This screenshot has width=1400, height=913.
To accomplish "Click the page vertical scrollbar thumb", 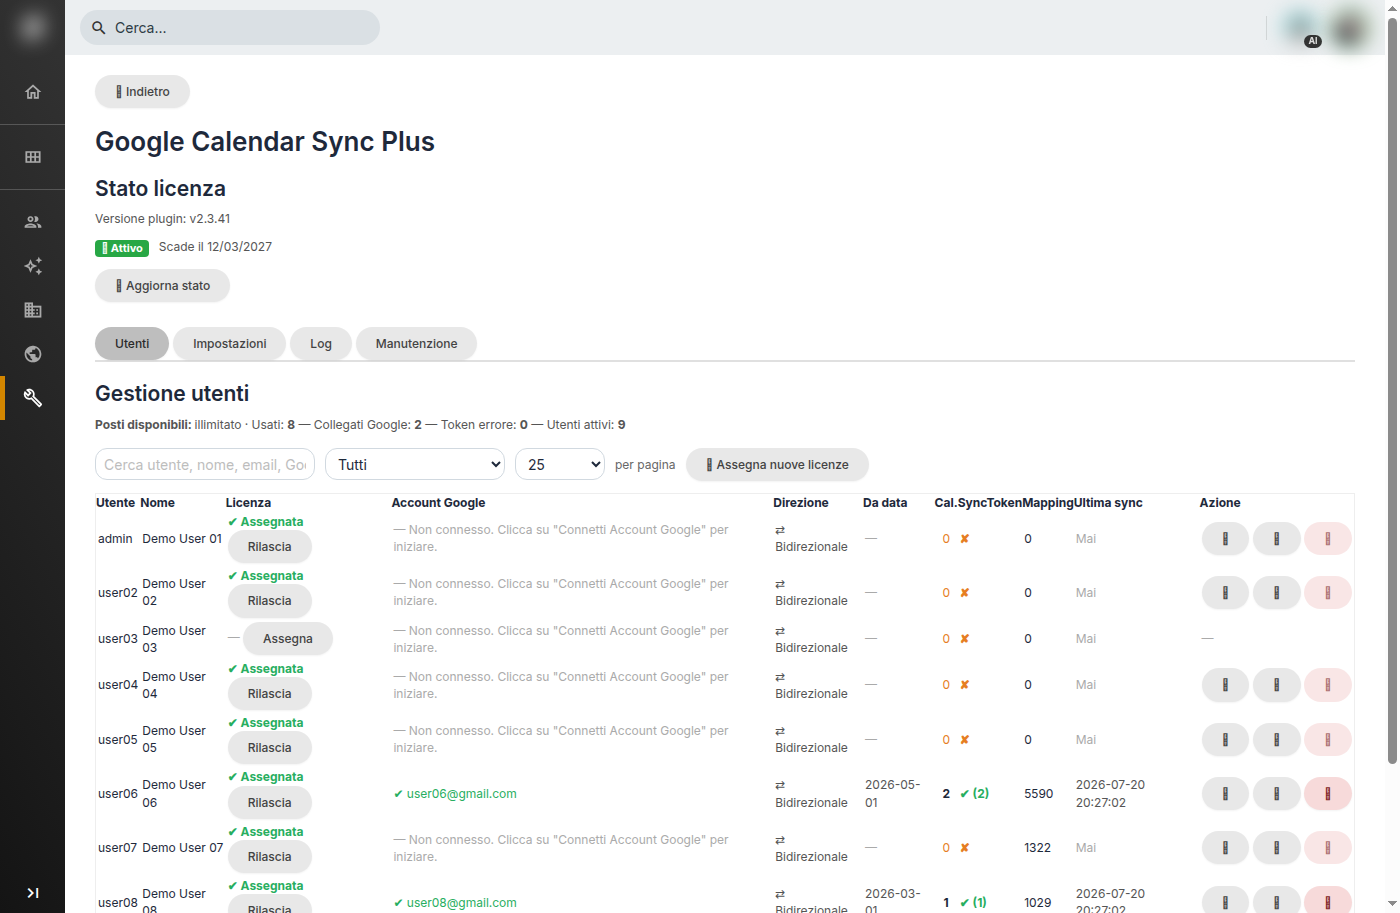I will click(1392, 390).
